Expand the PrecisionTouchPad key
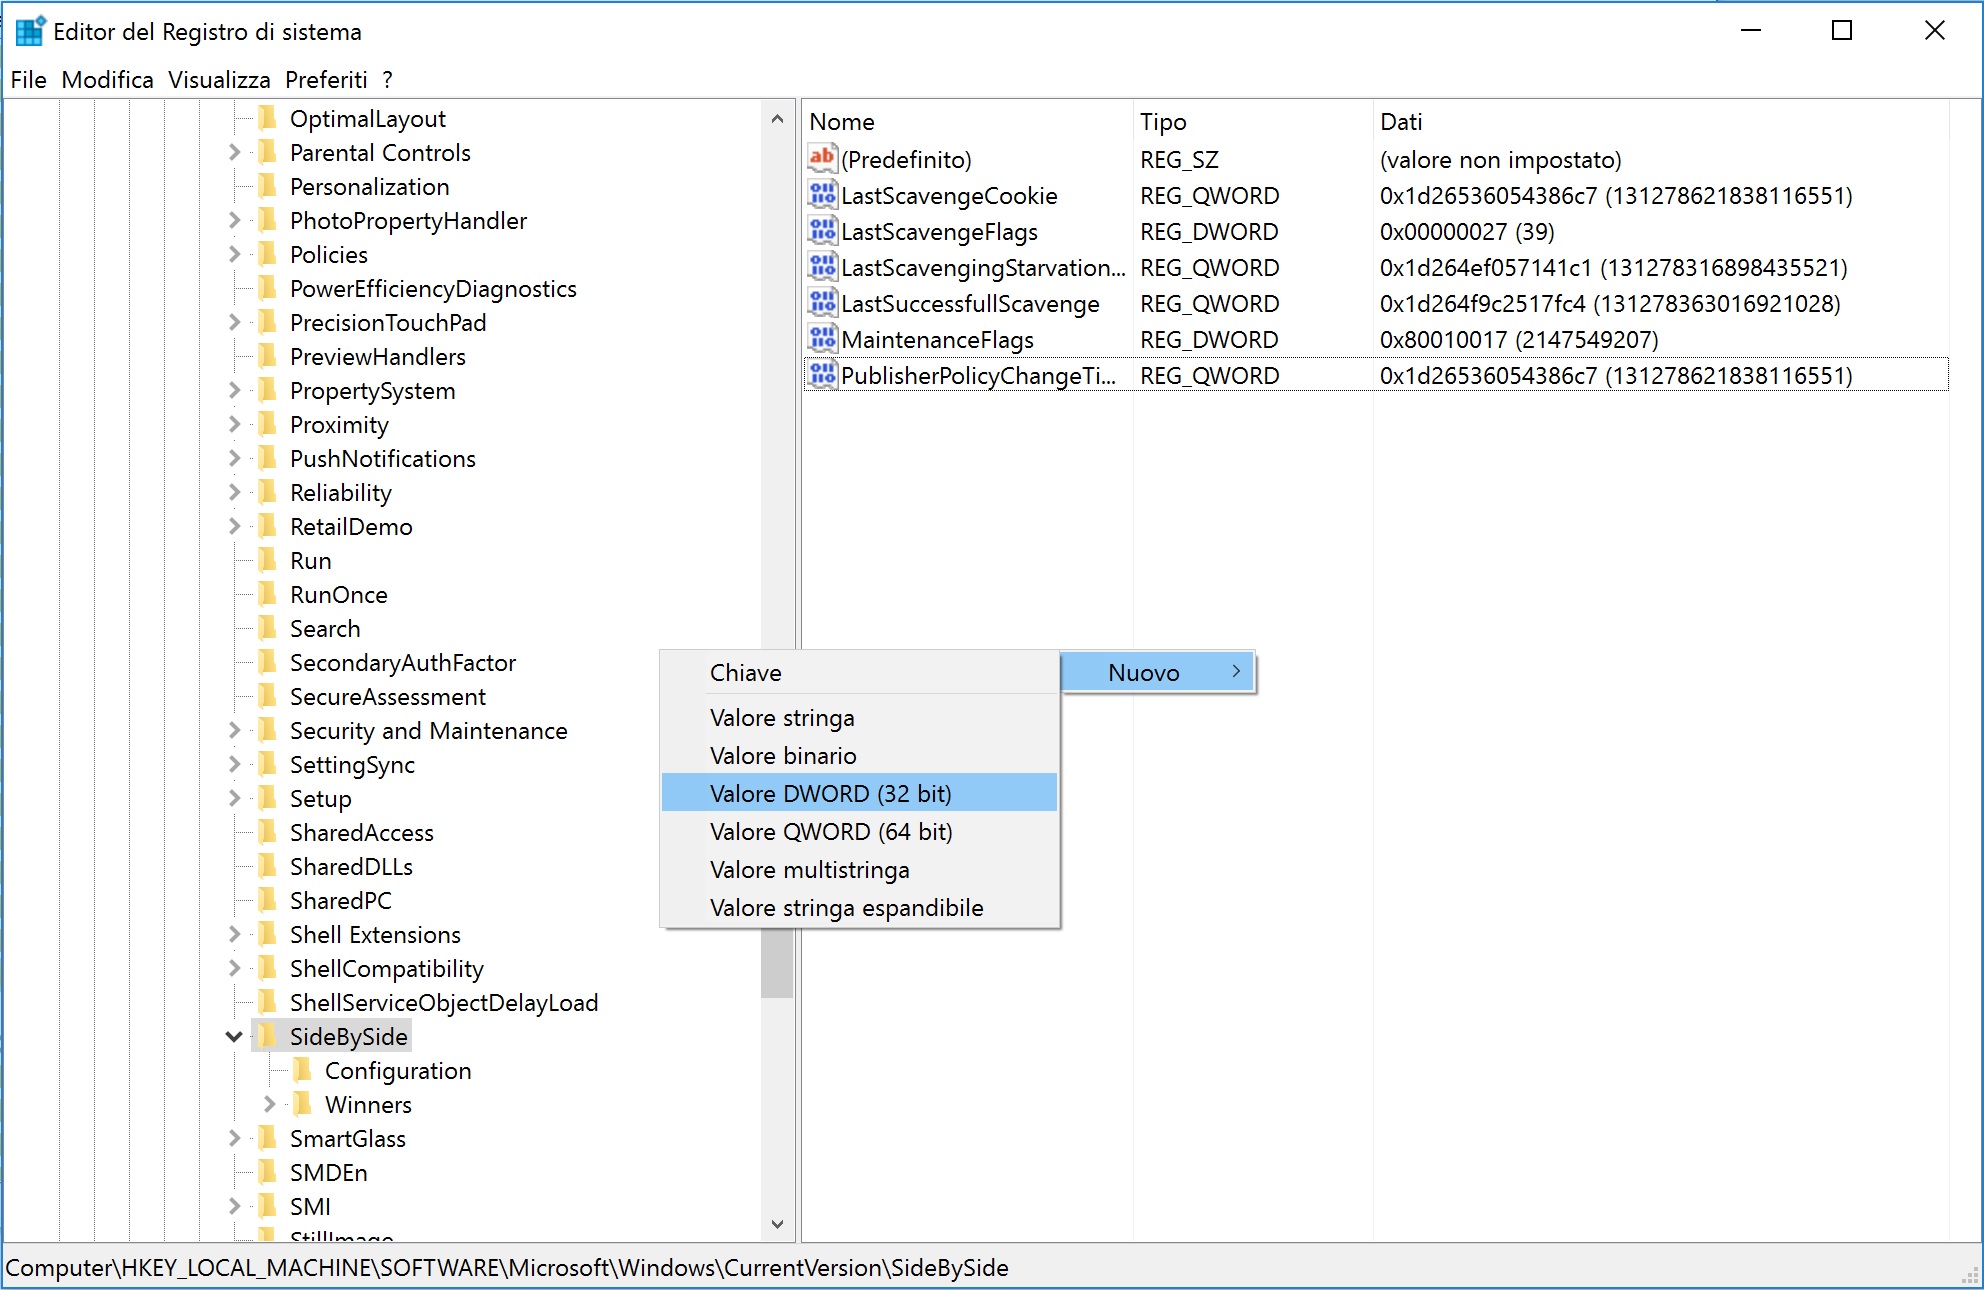 [234, 323]
